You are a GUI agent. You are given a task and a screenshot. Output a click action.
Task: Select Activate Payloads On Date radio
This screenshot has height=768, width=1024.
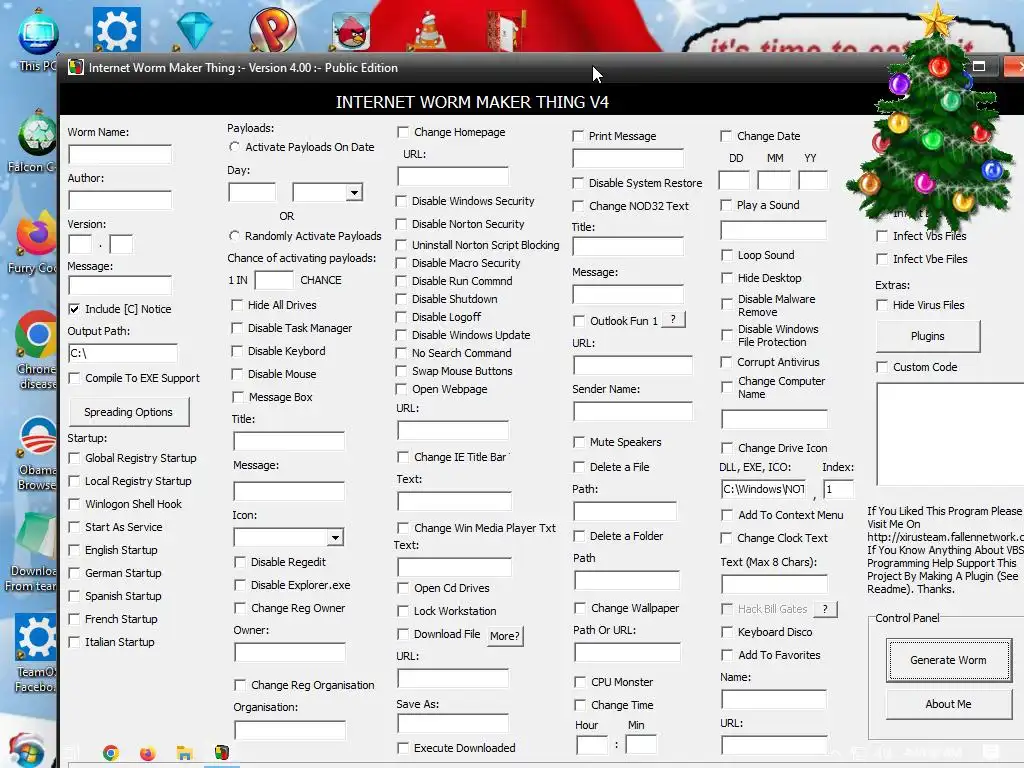click(x=234, y=147)
